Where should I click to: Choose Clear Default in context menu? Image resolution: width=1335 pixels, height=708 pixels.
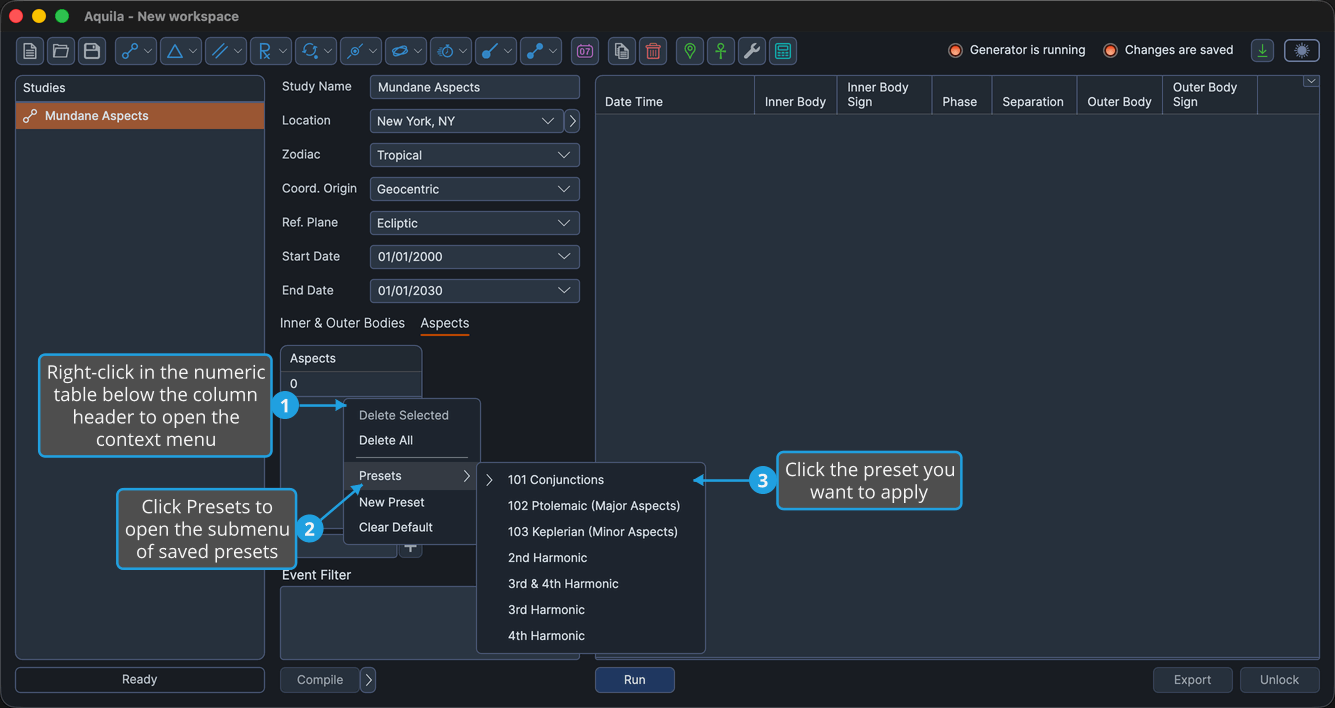tap(412, 527)
